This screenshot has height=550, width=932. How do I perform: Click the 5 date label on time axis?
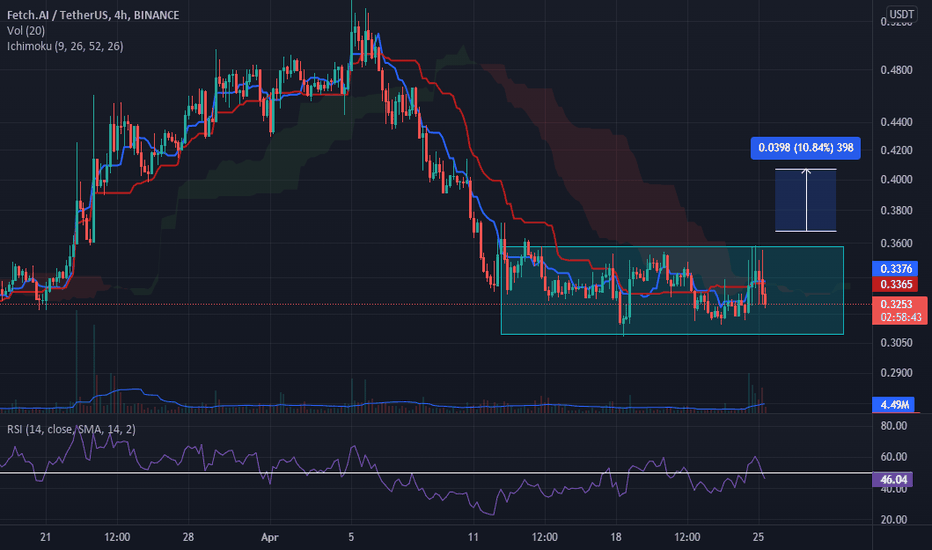351,537
